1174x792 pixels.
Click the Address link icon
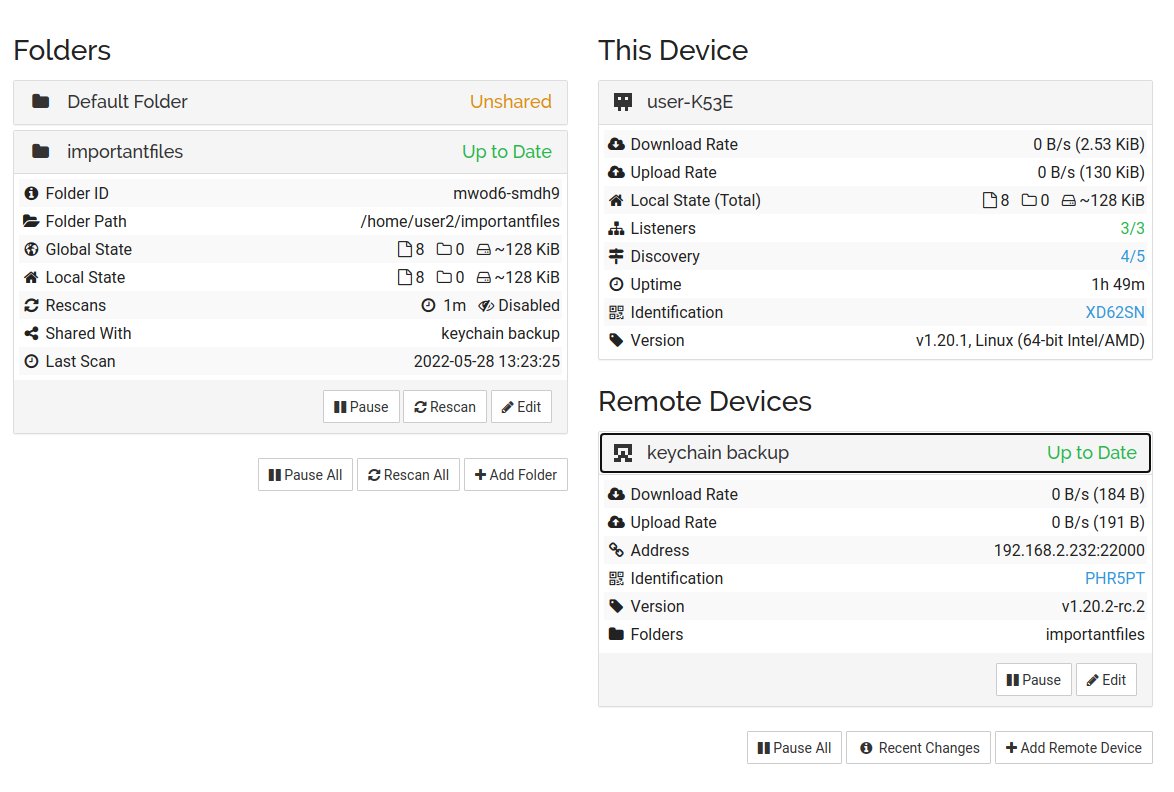coord(616,550)
